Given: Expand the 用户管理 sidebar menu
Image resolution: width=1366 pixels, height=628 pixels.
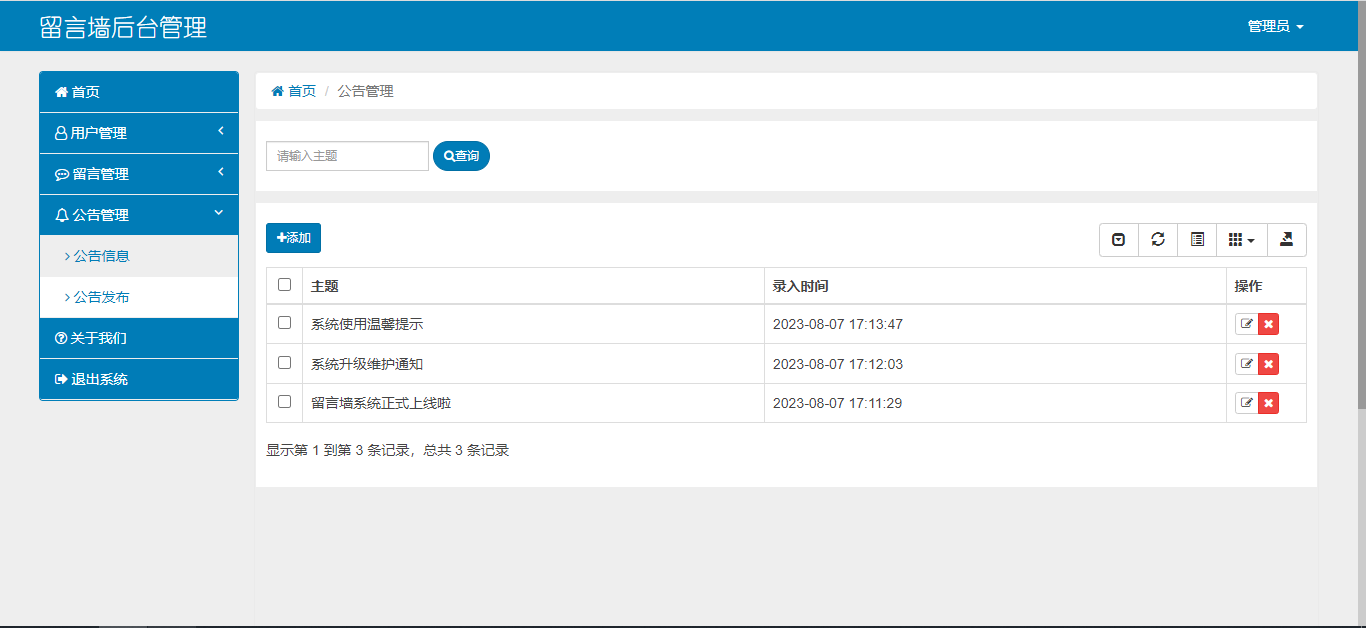Looking at the screenshot, I should [139, 133].
